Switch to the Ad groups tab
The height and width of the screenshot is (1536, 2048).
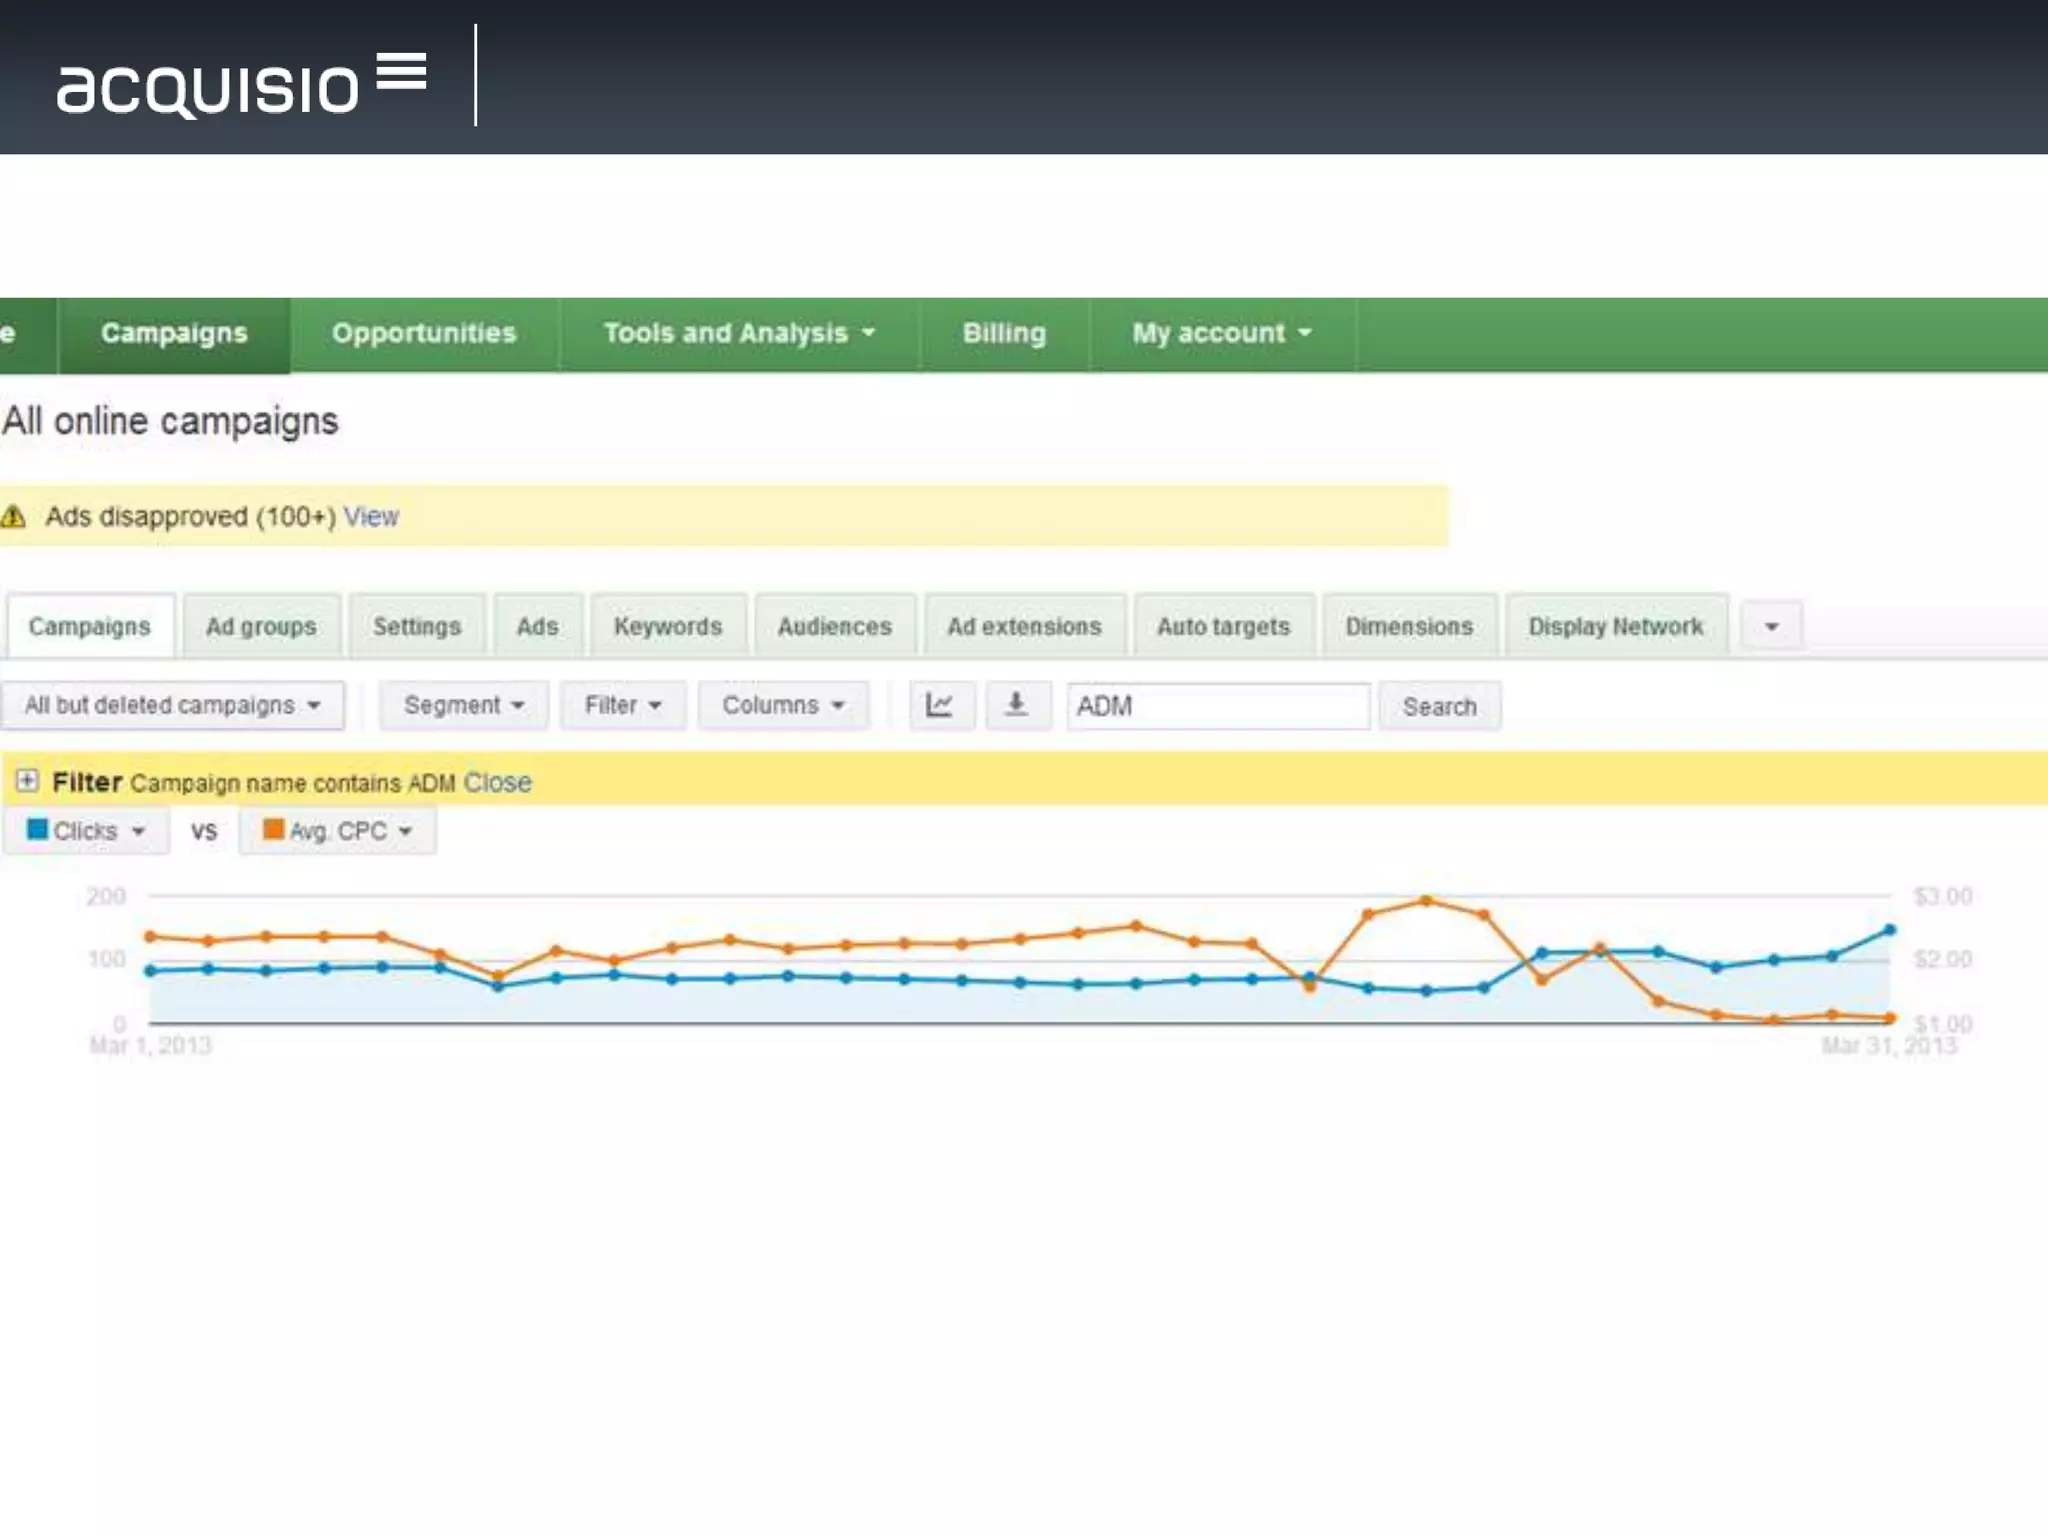261,627
